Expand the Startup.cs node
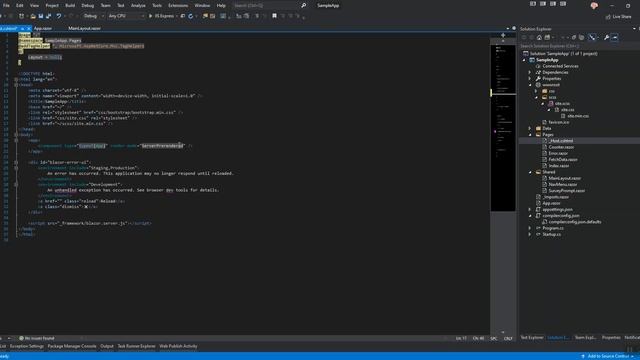The height and width of the screenshot is (360, 640). (x=530, y=234)
